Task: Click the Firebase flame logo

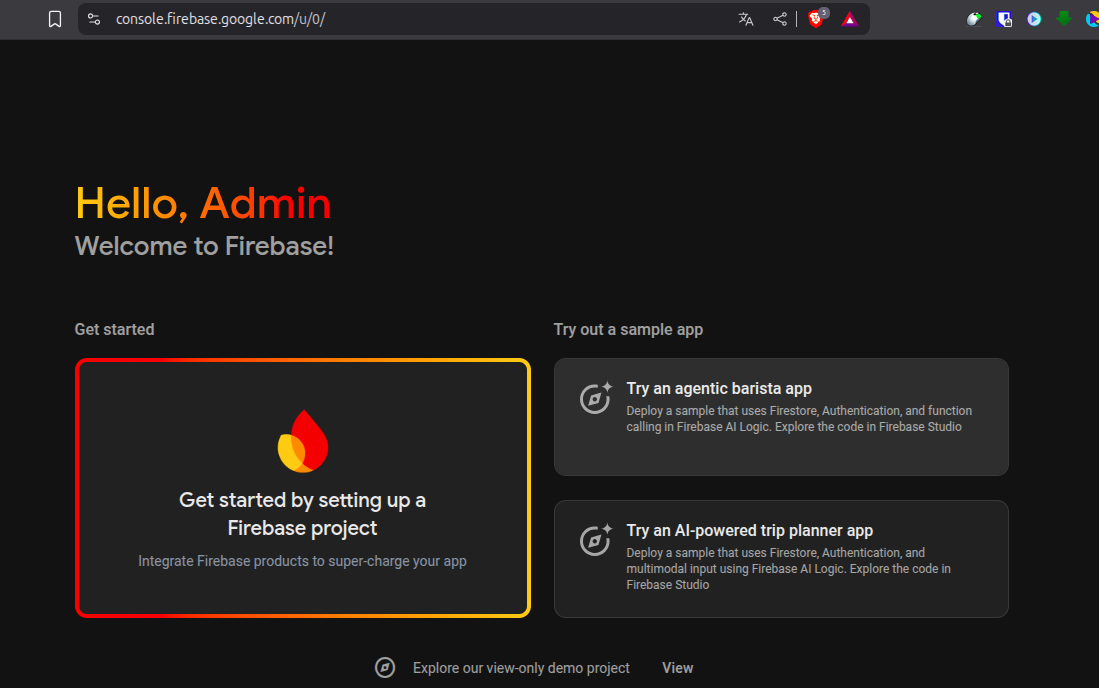Action: (x=303, y=441)
